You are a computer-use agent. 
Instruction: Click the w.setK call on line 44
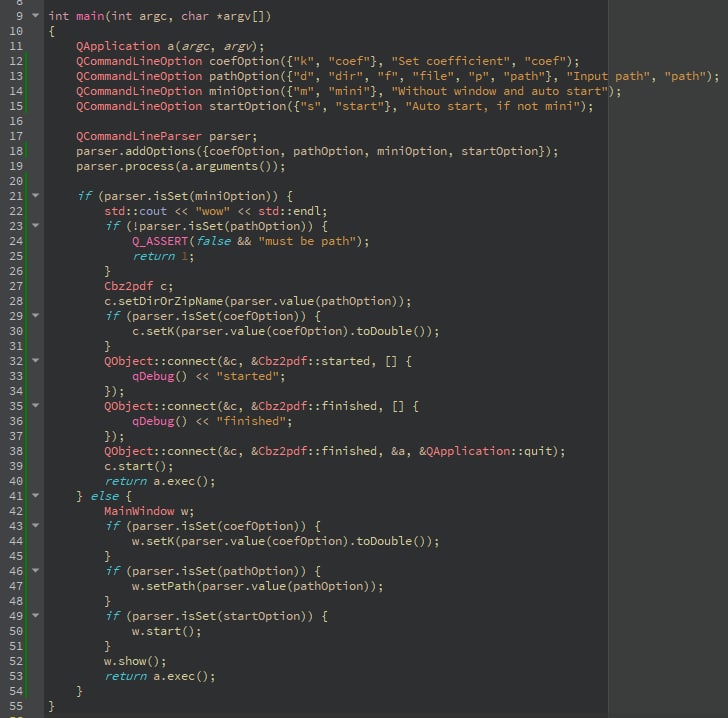[x=286, y=541]
